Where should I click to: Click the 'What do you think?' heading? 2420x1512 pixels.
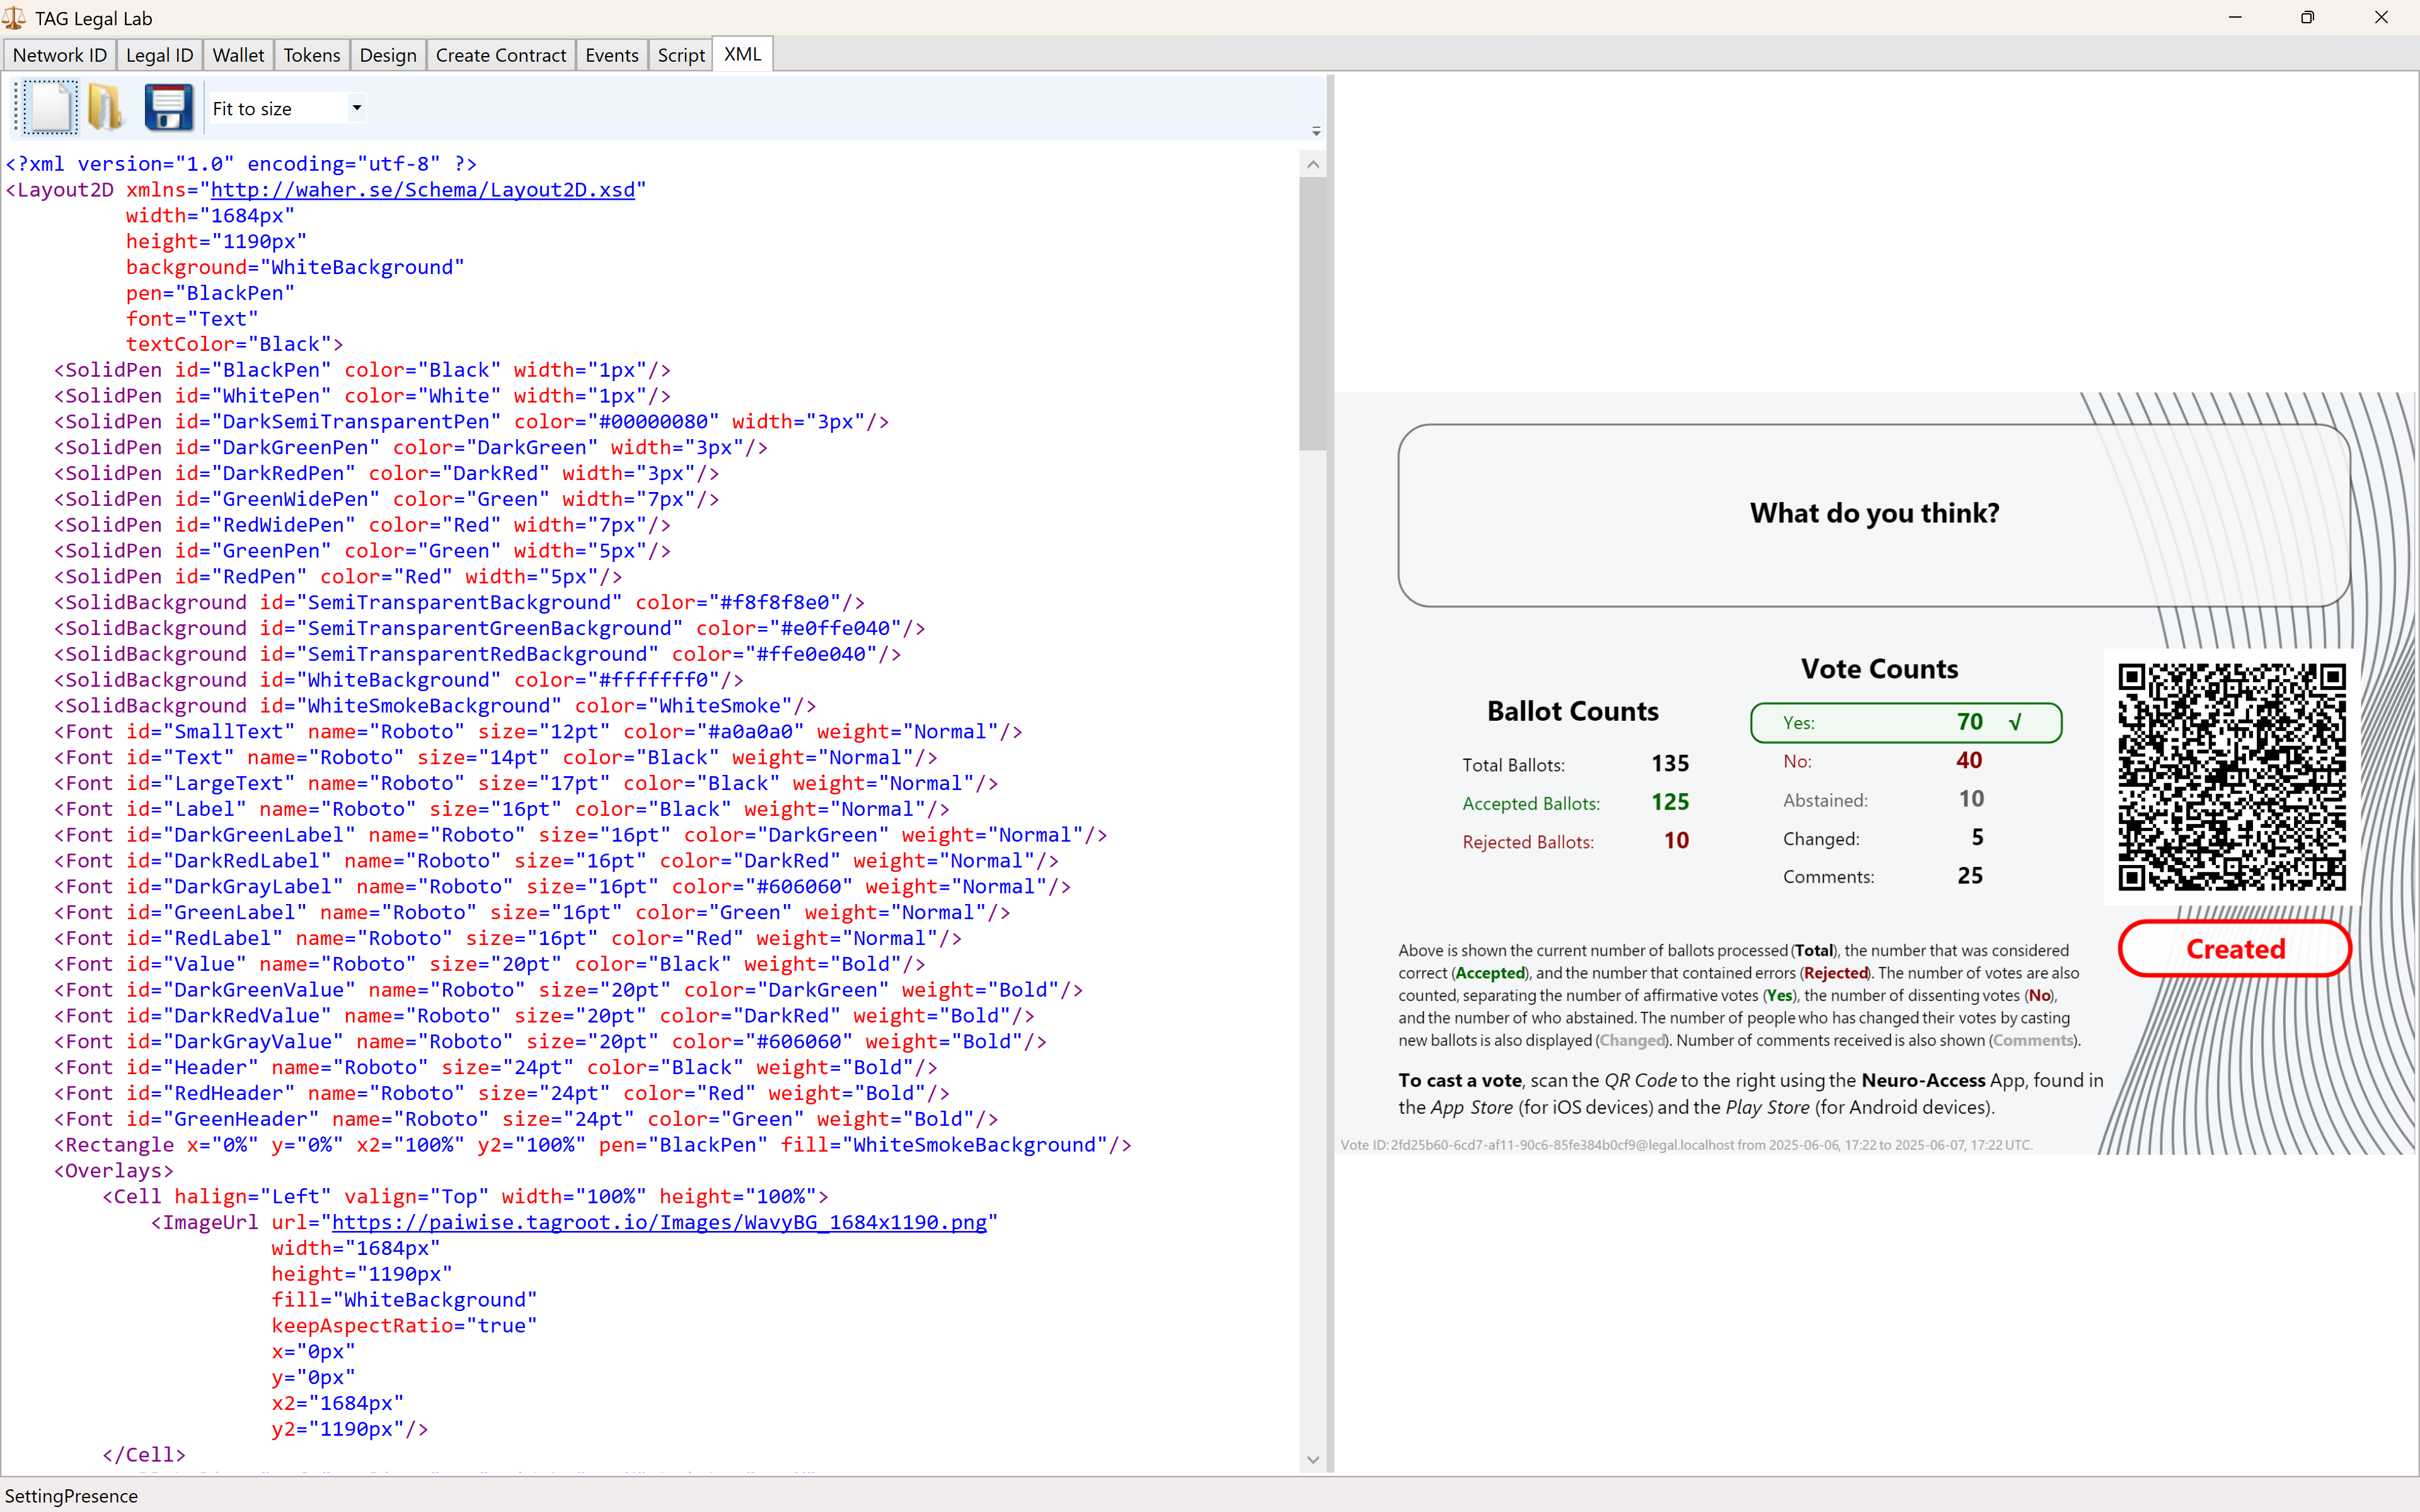pos(1874,513)
